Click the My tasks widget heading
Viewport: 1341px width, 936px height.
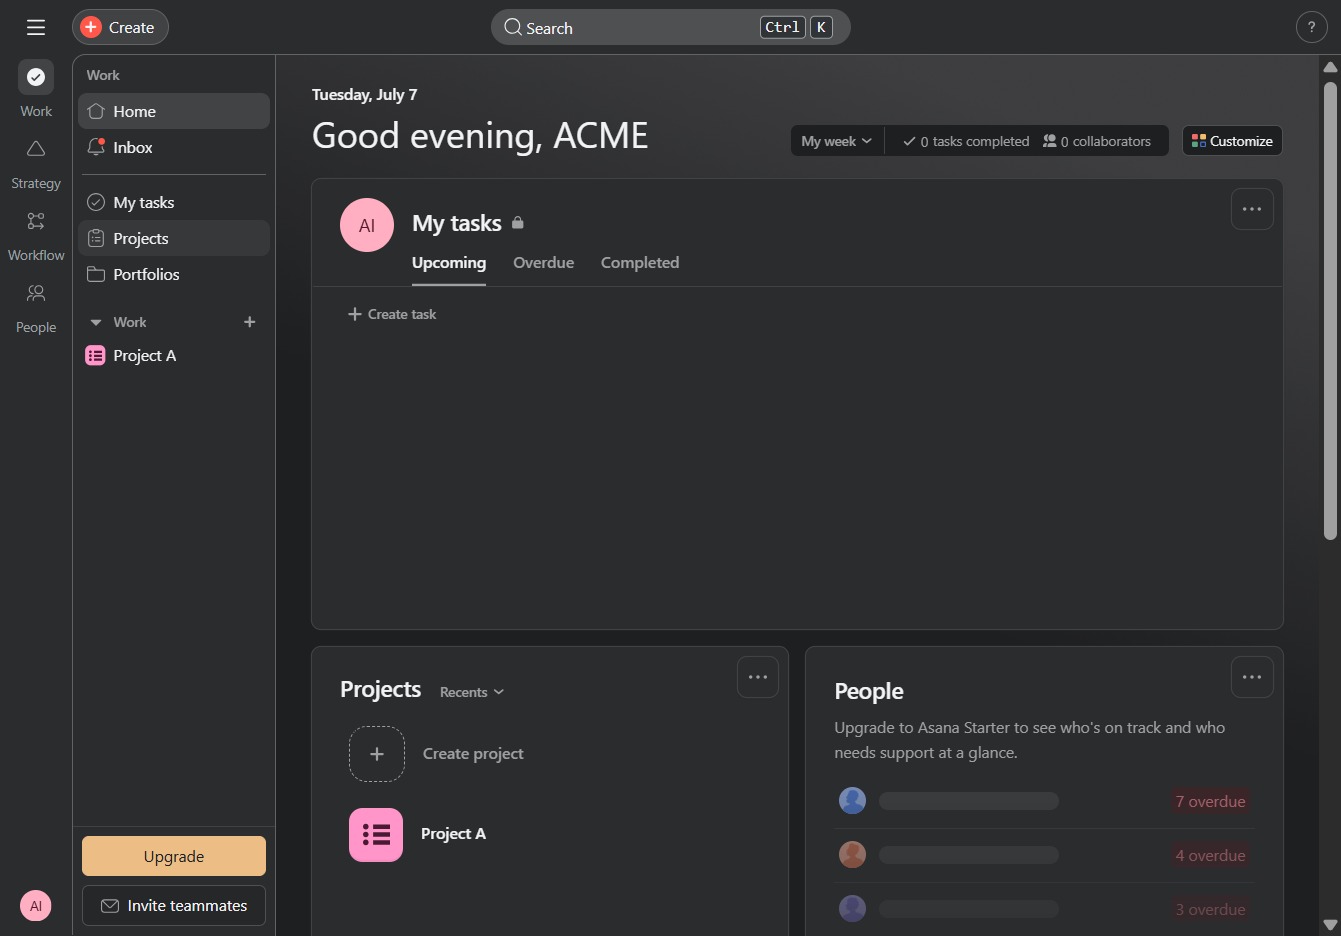(x=457, y=223)
